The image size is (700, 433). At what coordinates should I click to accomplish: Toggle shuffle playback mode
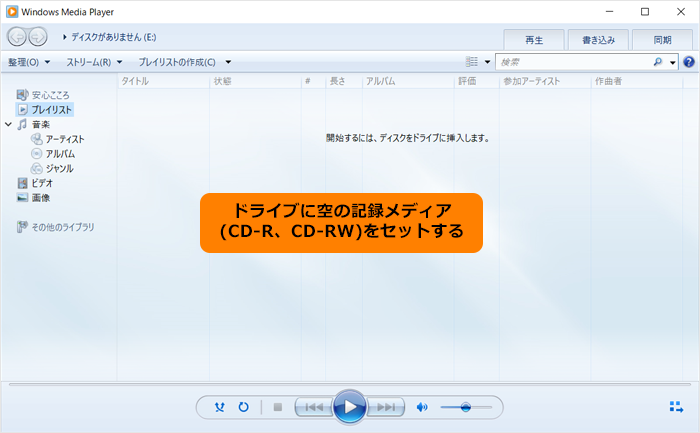coord(220,407)
